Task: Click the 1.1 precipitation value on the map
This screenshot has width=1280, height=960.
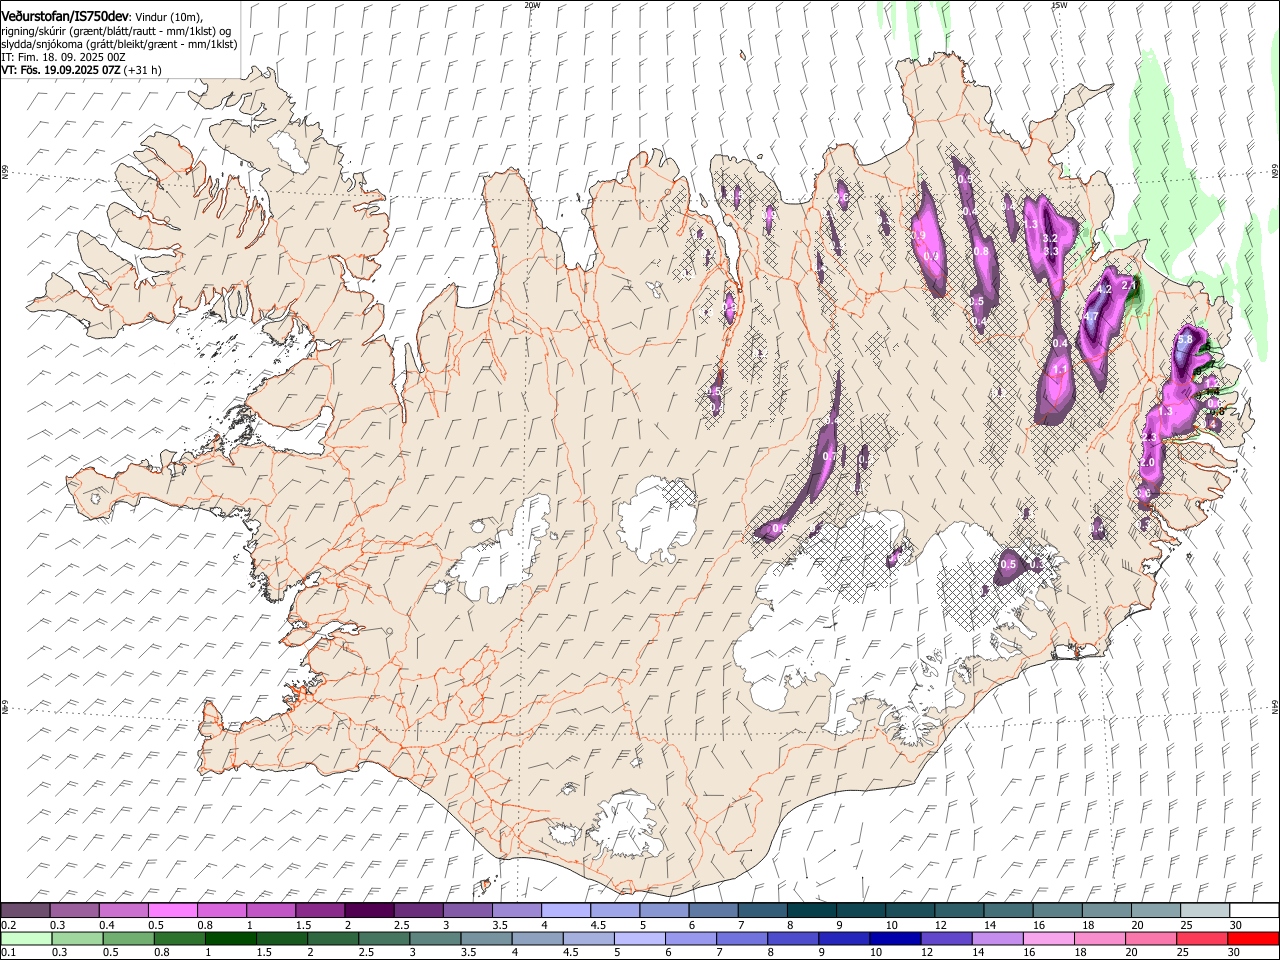Action: (x=1061, y=369)
